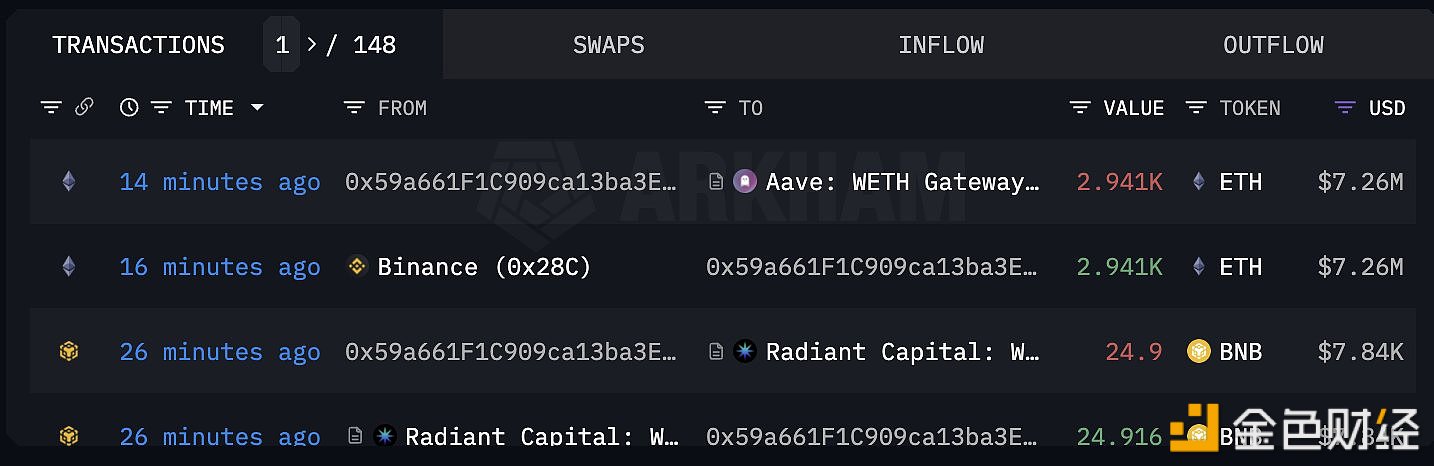1434x466 pixels.
Task: Open the VALUE column filter
Action: coord(1080,108)
